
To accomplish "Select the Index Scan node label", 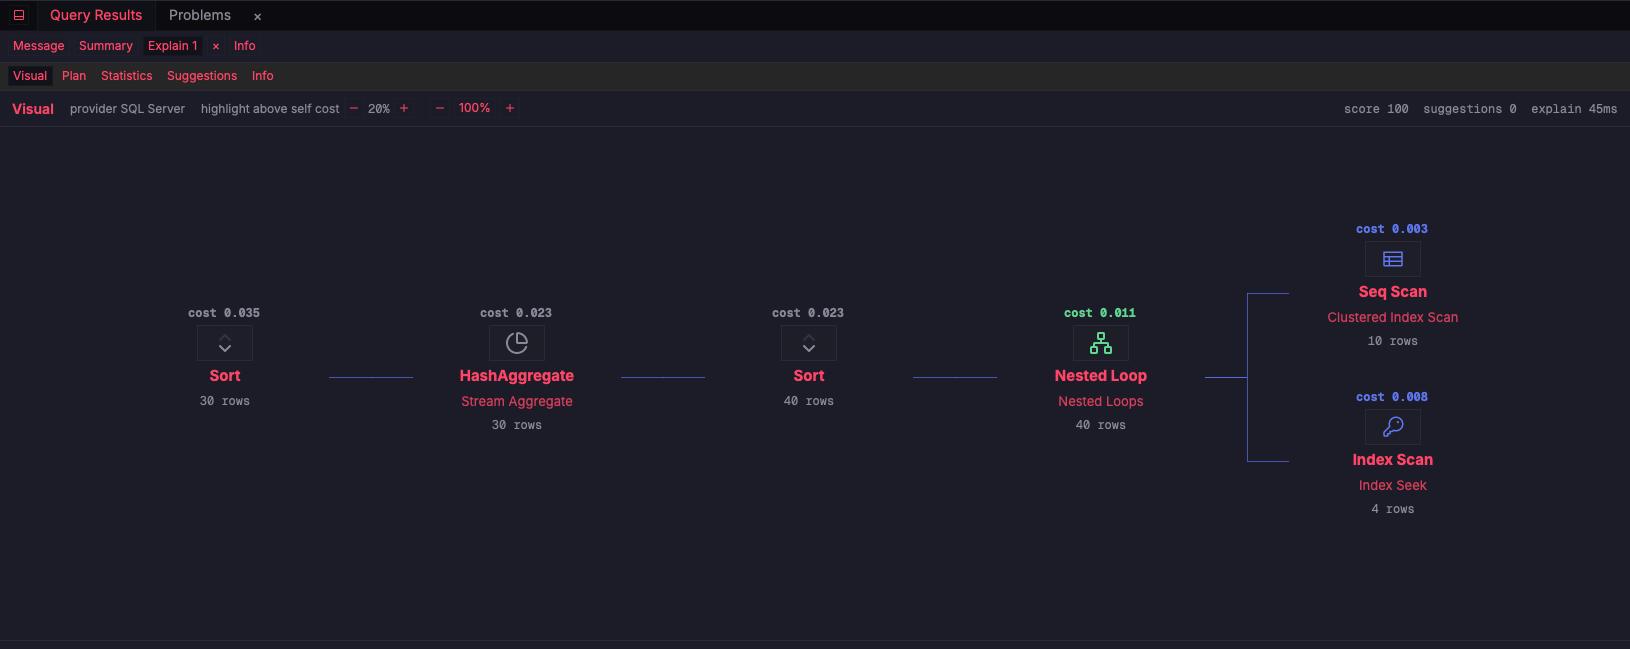I will point(1393,460).
